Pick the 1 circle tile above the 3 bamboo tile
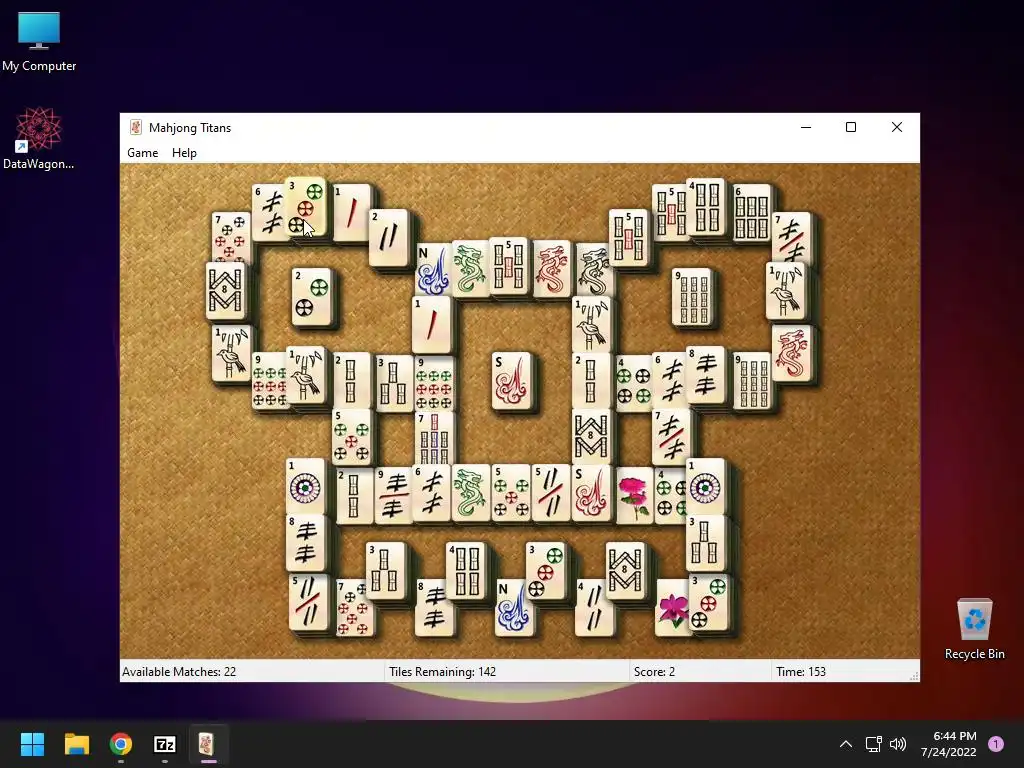 pos(705,486)
